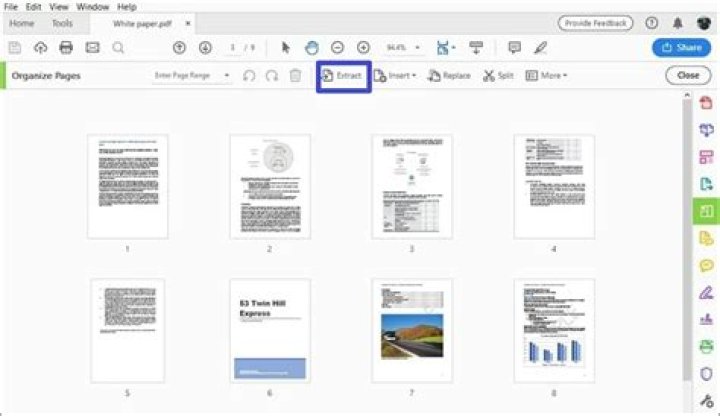Select the highlighter pen tool
Viewport: 720px width, 416px height.
[540, 47]
